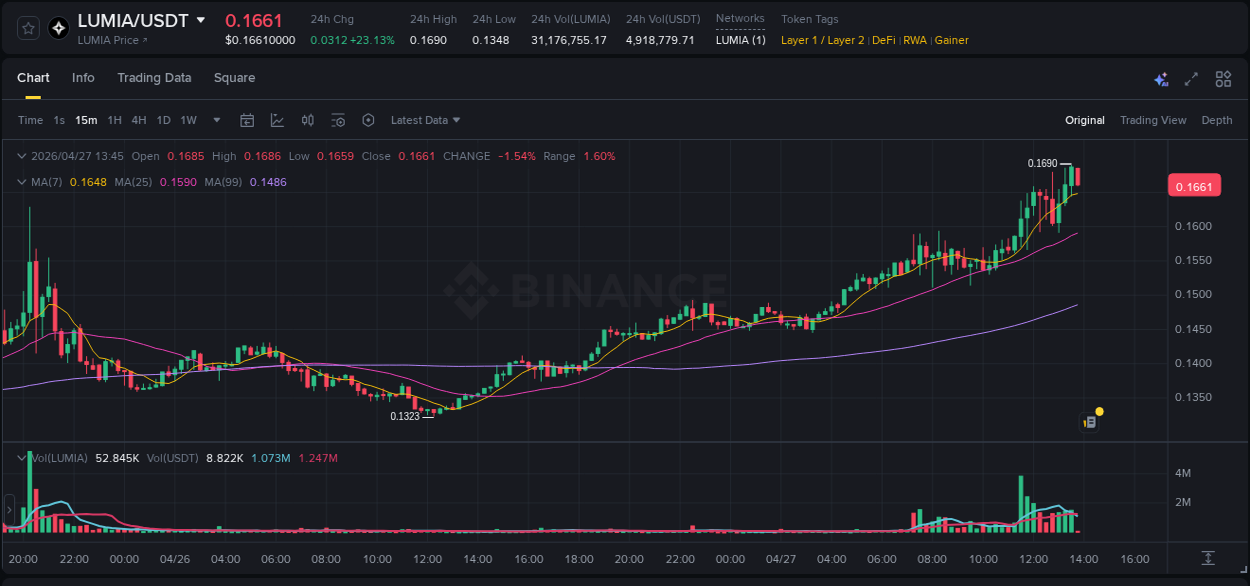
Task: Click the current price tag 0.1661
Action: (1194, 186)
